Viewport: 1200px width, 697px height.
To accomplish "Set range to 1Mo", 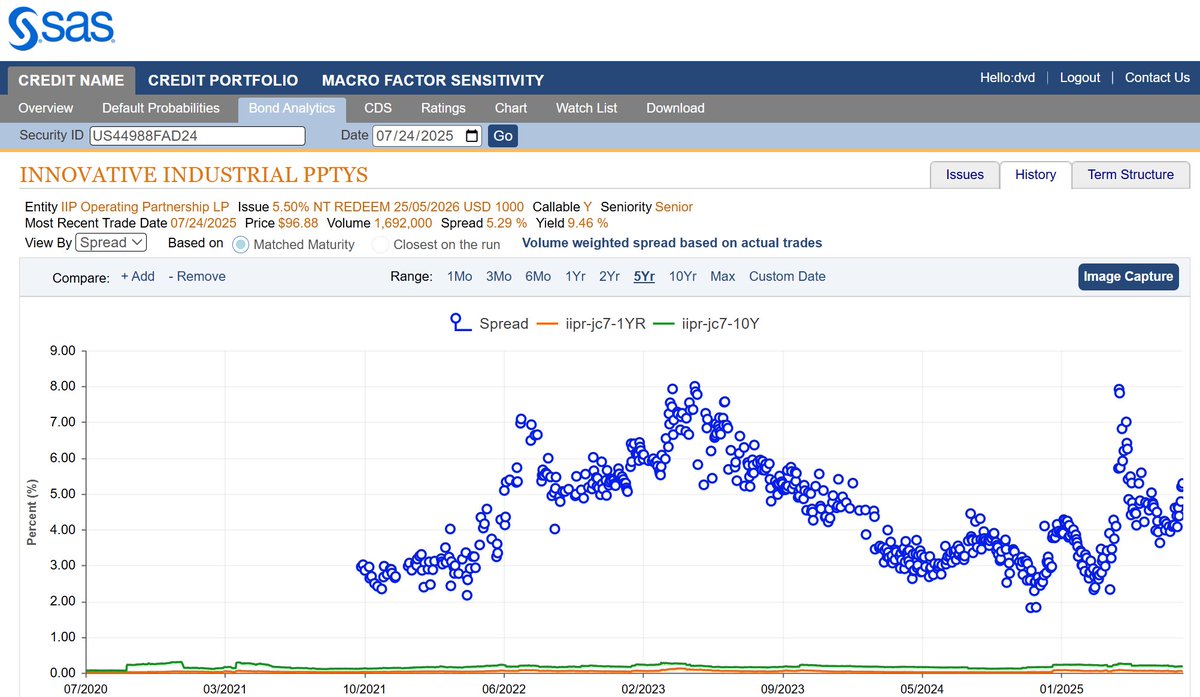I will pyautogui.click(x=460, y=277).
